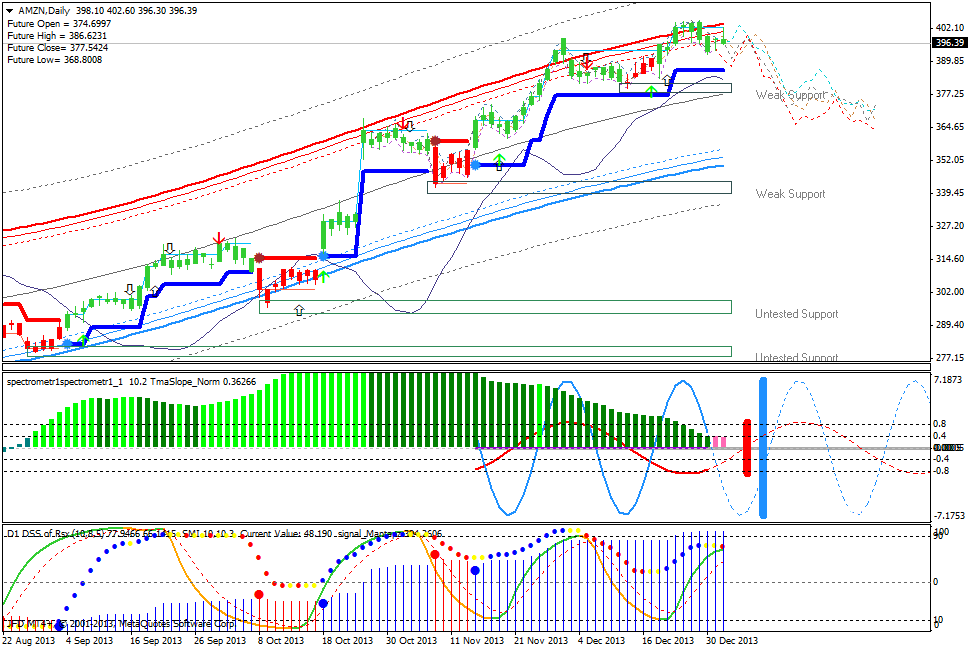
Task: Click the hollow down-arrow marker above late September candles
Action: [169, 247]
